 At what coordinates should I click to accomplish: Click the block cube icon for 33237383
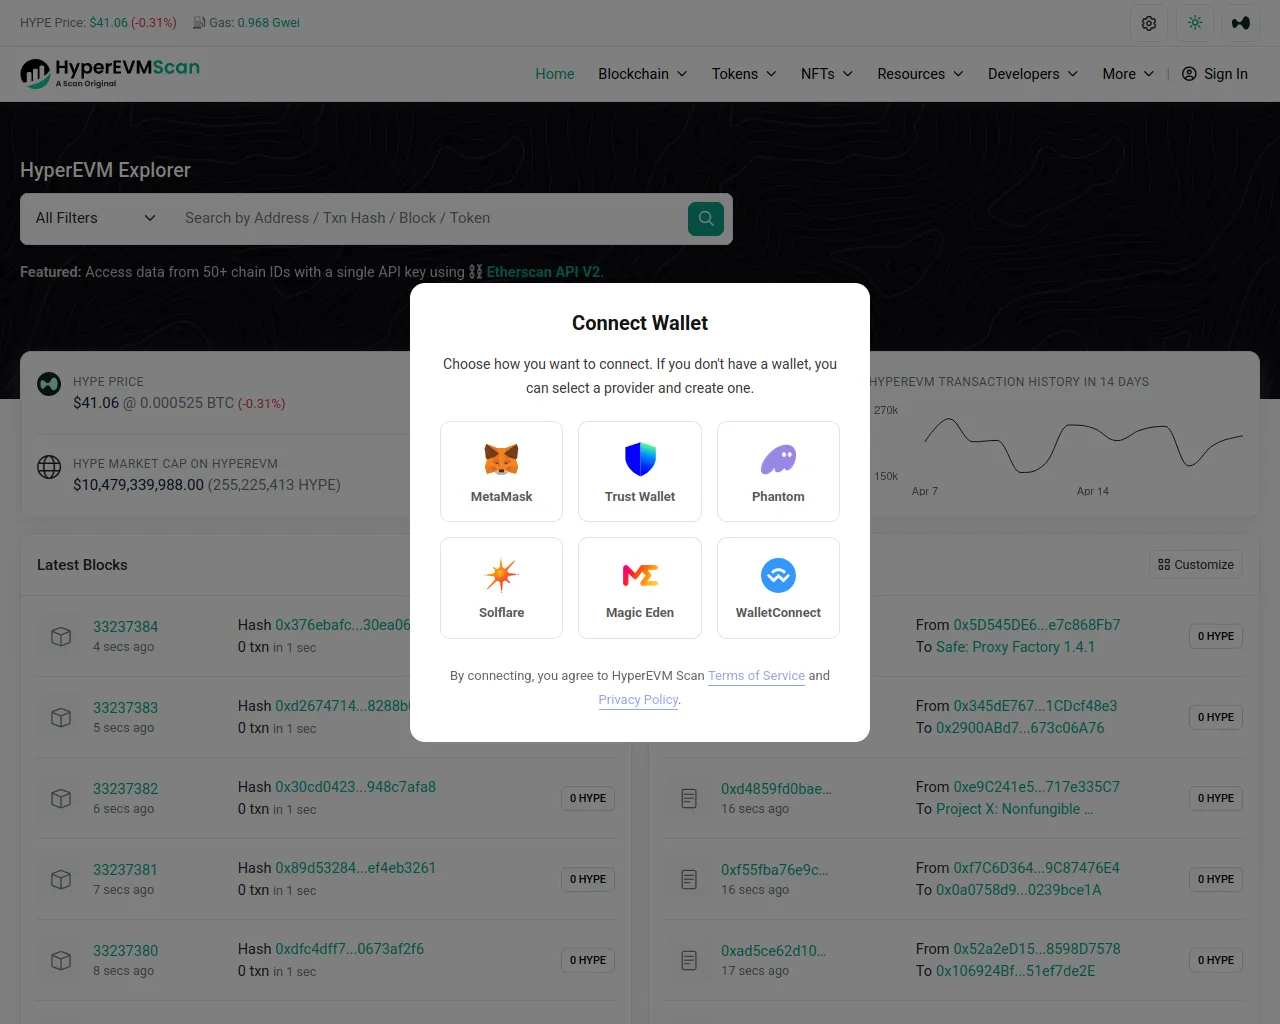click(x=61, y=717)
